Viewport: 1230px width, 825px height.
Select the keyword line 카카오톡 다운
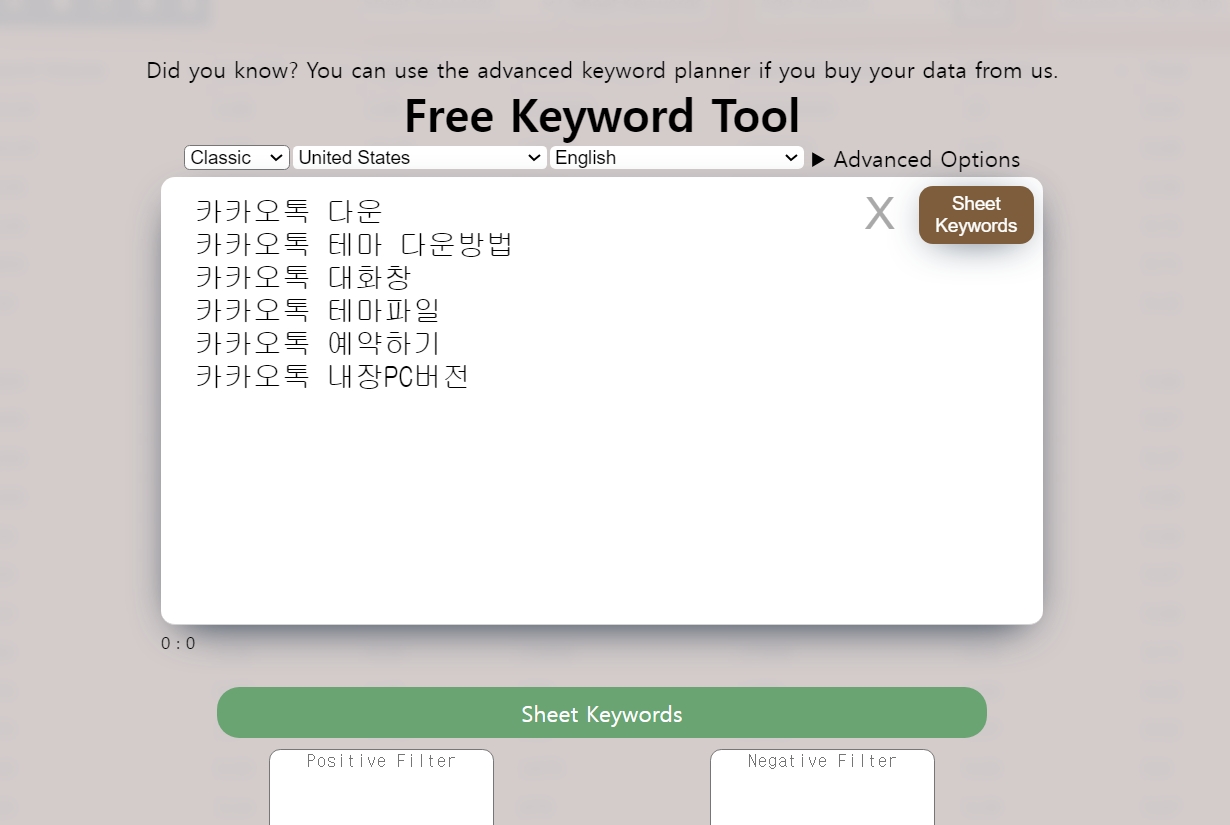pos(289,210)
